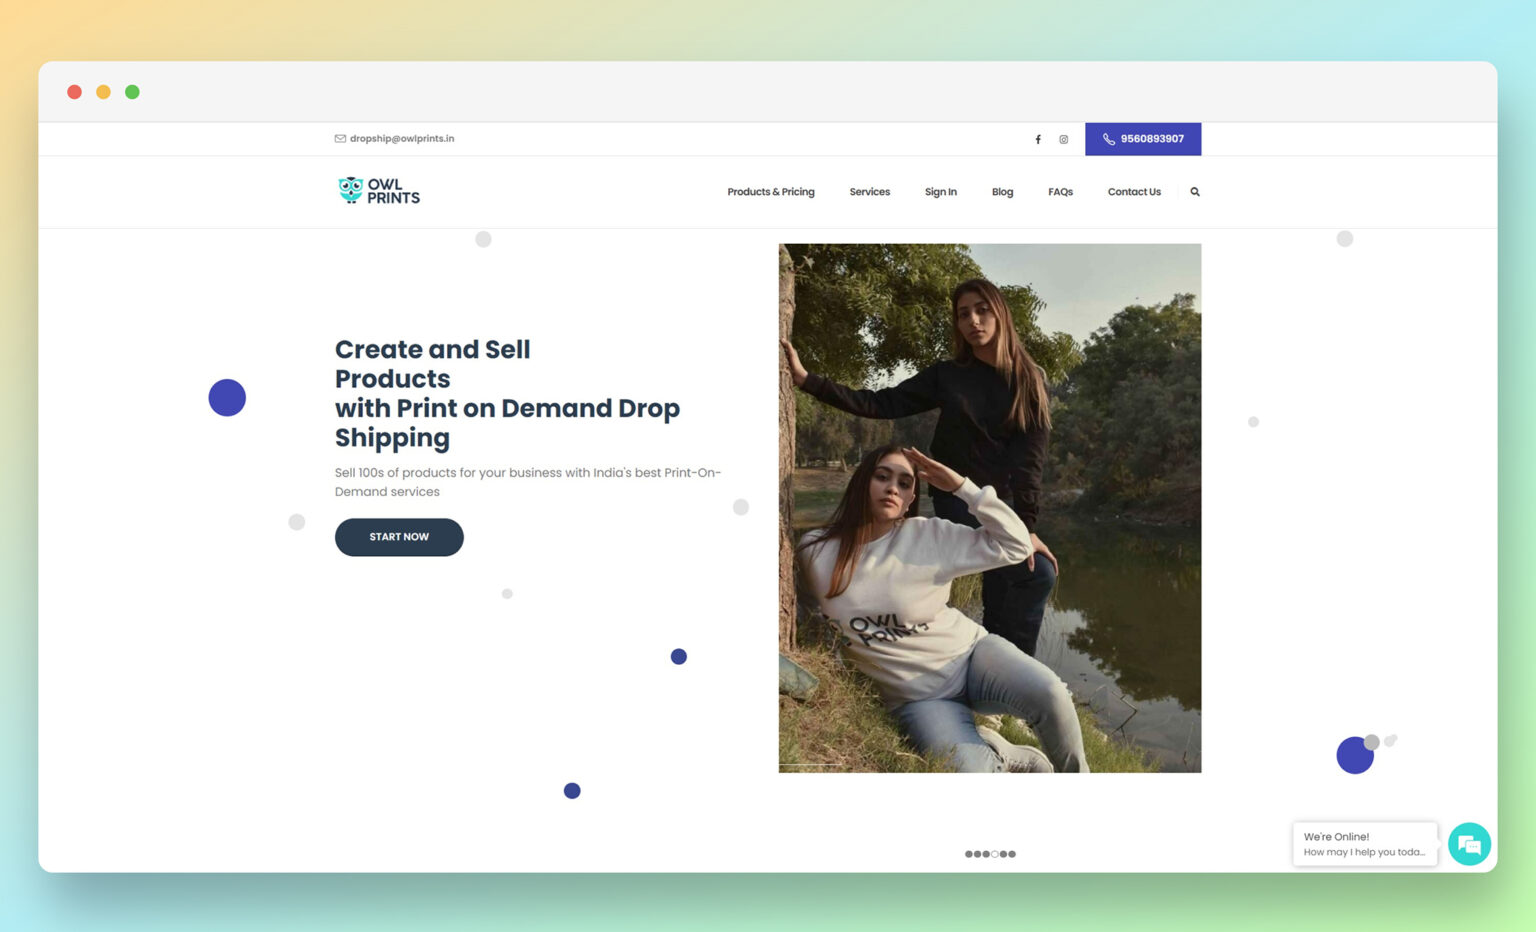Open the Services menu
Image resolution: width=1536 pixels, height=932 pixels.
coord(869,192)
